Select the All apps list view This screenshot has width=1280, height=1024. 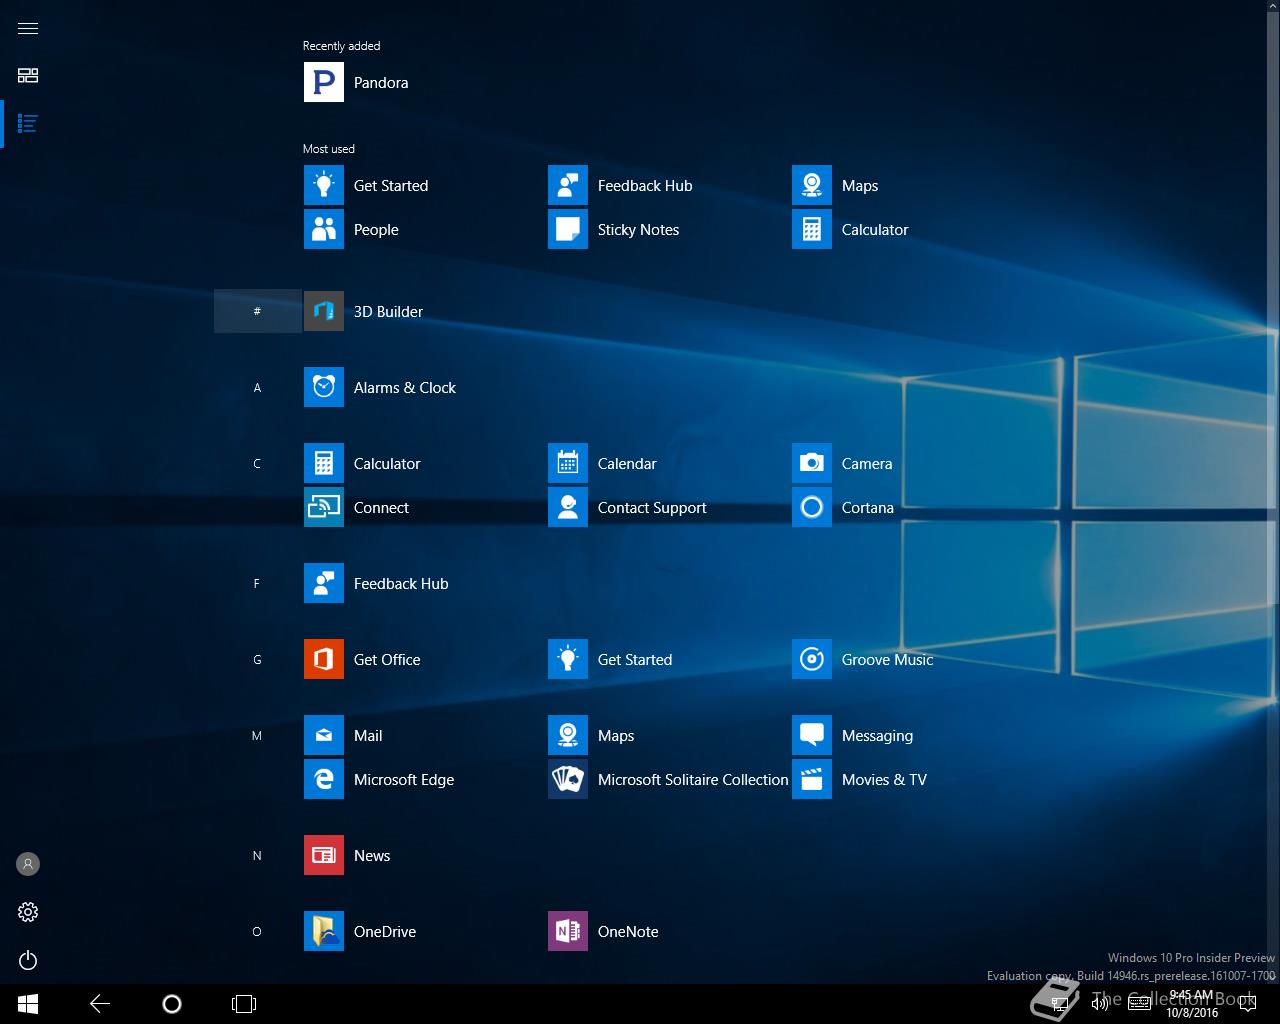pos(28,124)
